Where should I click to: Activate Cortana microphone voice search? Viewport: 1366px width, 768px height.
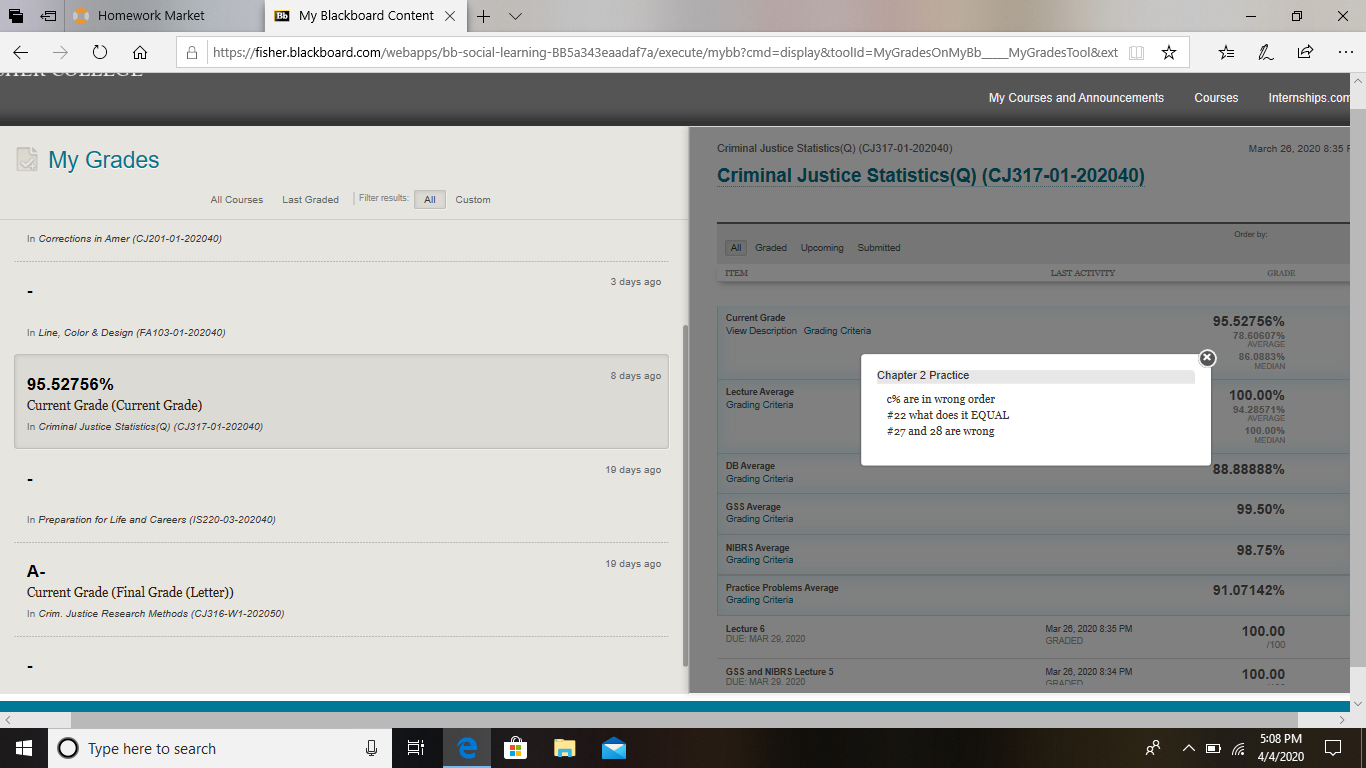(x=372, y=748)
